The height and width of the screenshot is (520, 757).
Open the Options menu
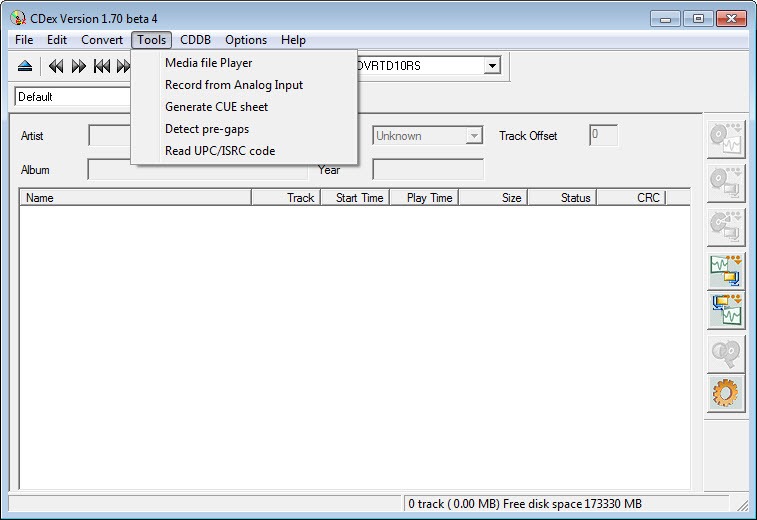coord(246,40)
